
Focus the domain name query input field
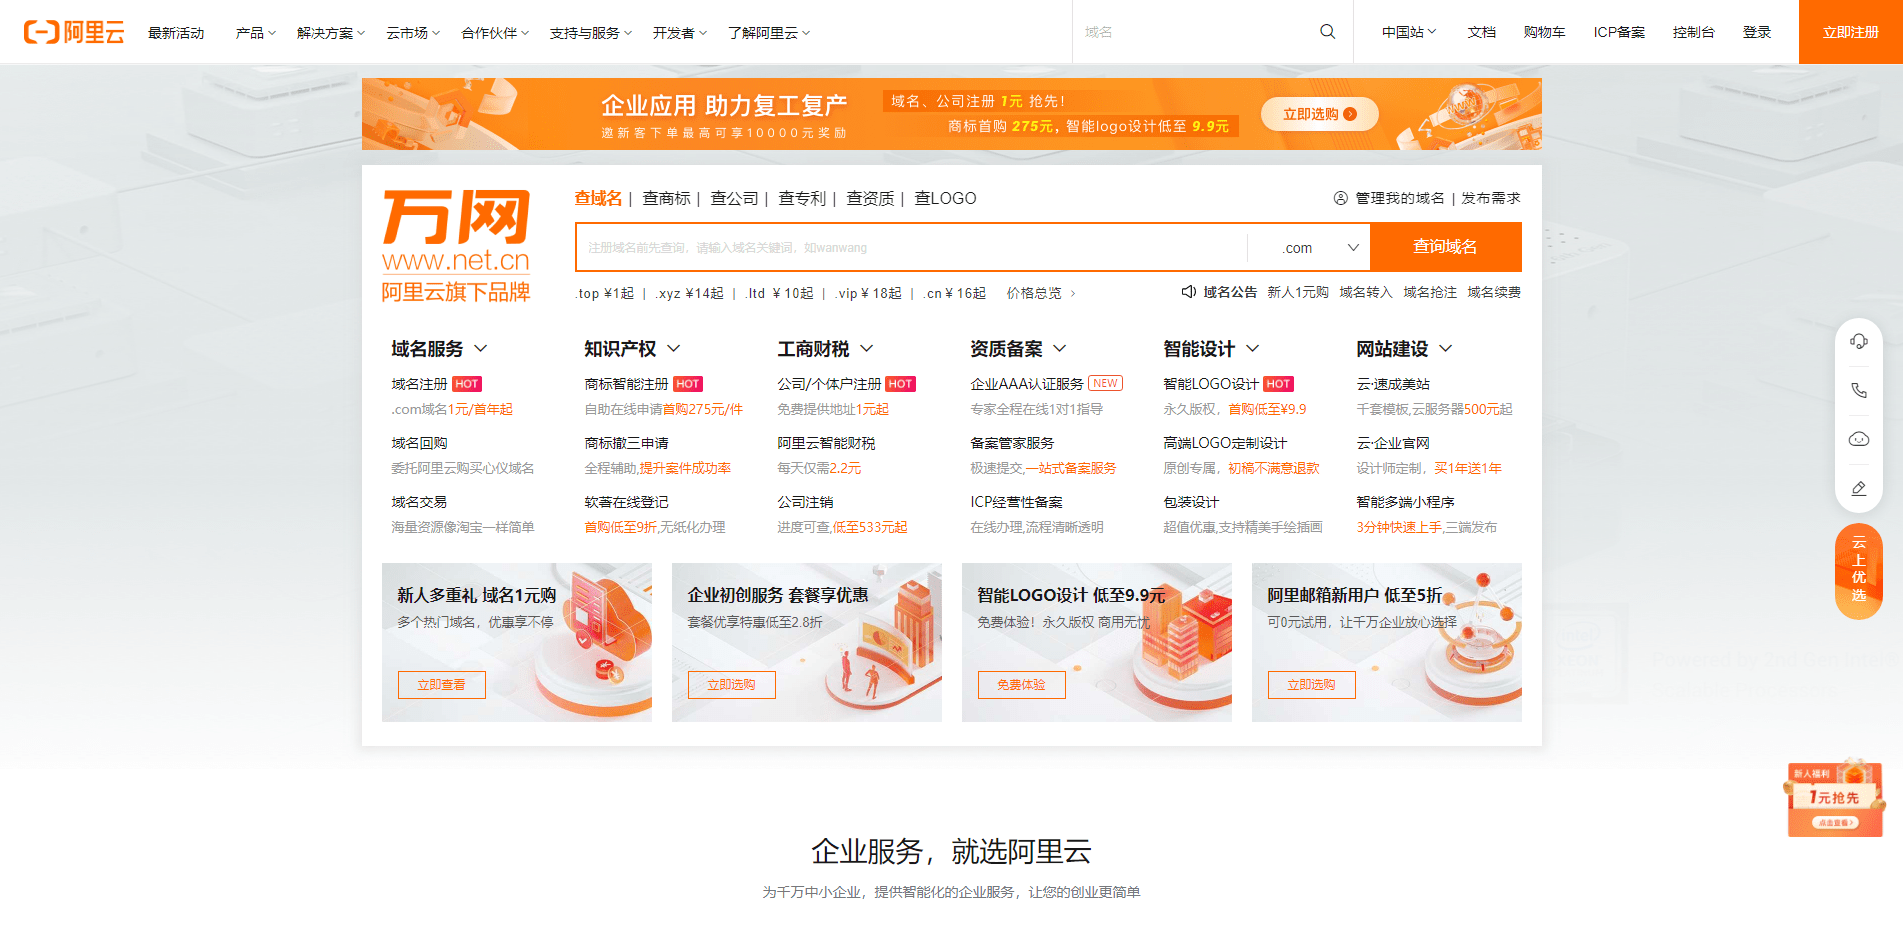tap(911, 247)
